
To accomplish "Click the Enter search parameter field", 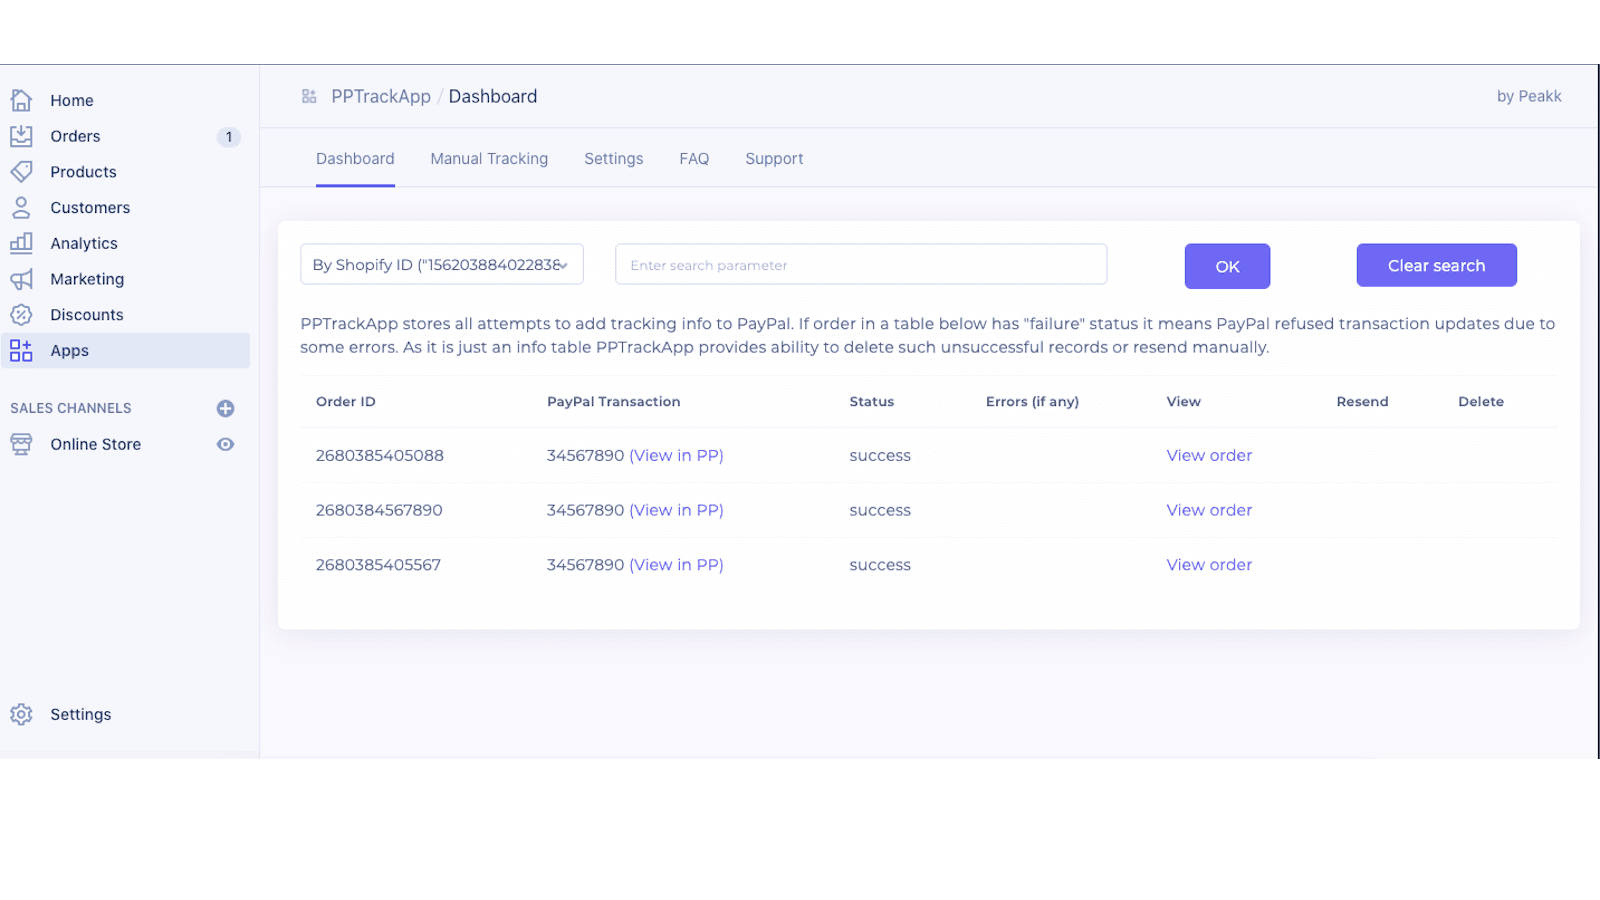I will point(860,265).
